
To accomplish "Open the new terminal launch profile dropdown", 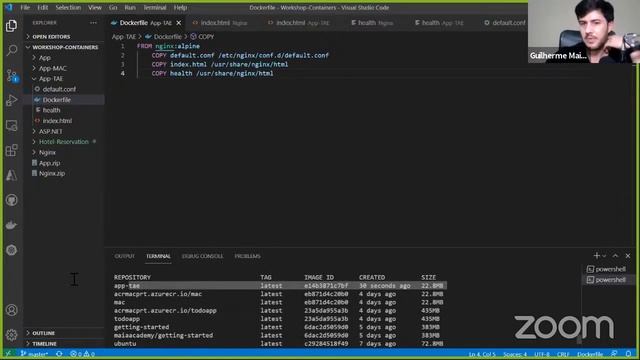I will (604, 256).
